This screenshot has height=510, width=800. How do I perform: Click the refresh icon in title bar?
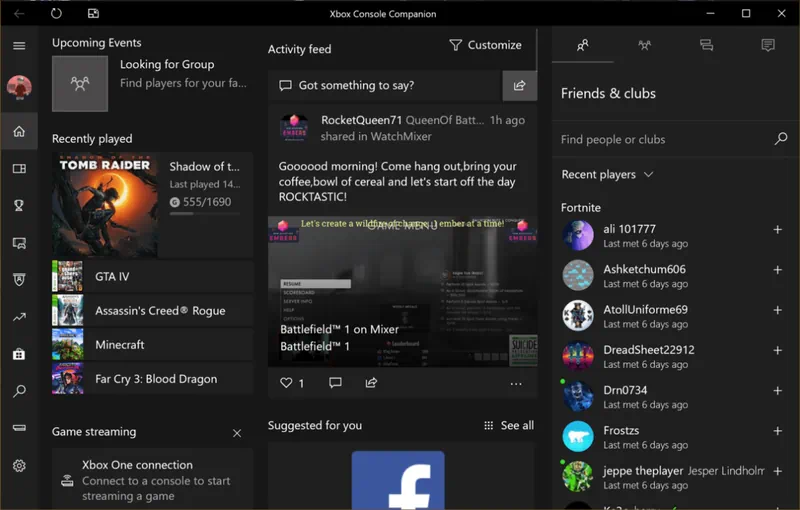[56, 14]
